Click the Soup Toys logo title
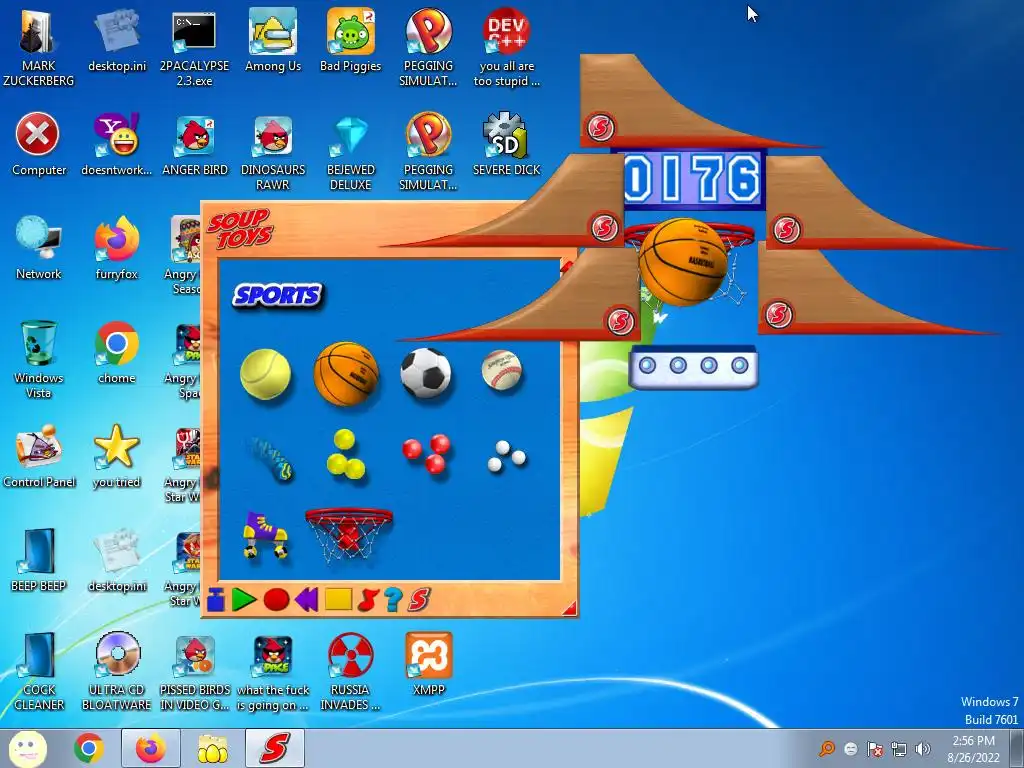The height and width of the screenshot is (768, 1024). 240,229
